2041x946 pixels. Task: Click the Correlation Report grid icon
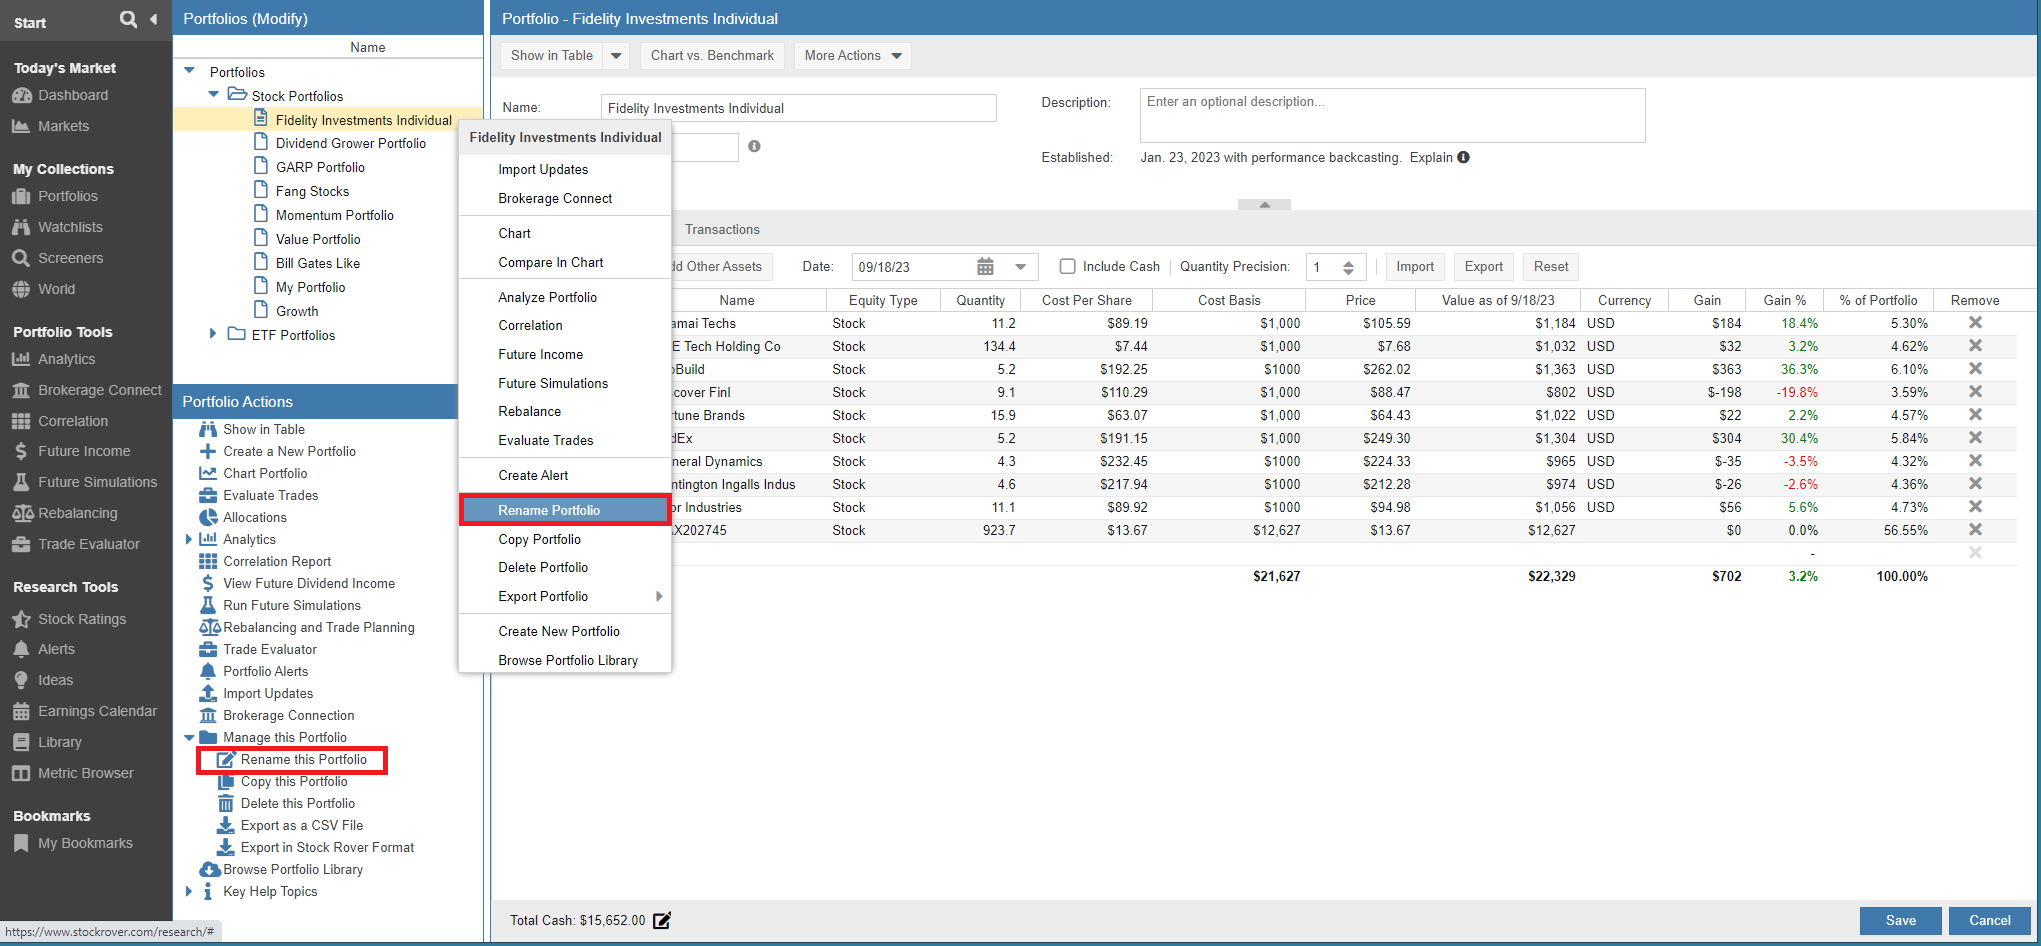point(208,561)
